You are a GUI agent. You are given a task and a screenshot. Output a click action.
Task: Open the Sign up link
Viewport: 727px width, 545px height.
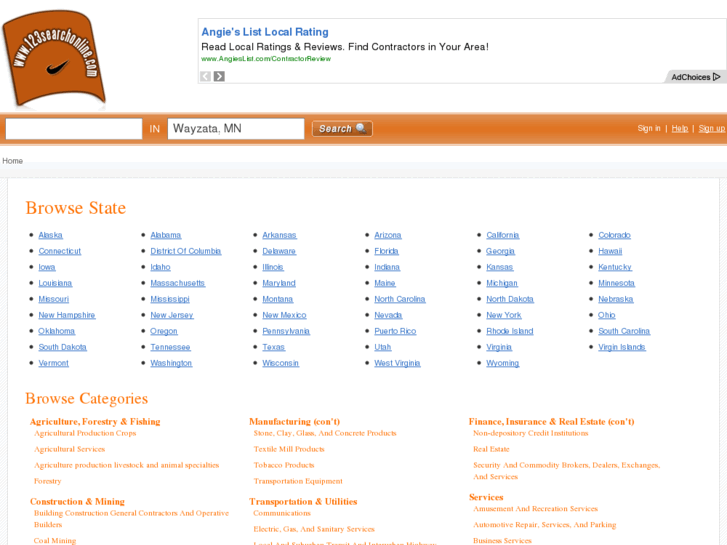coord(712,128)
